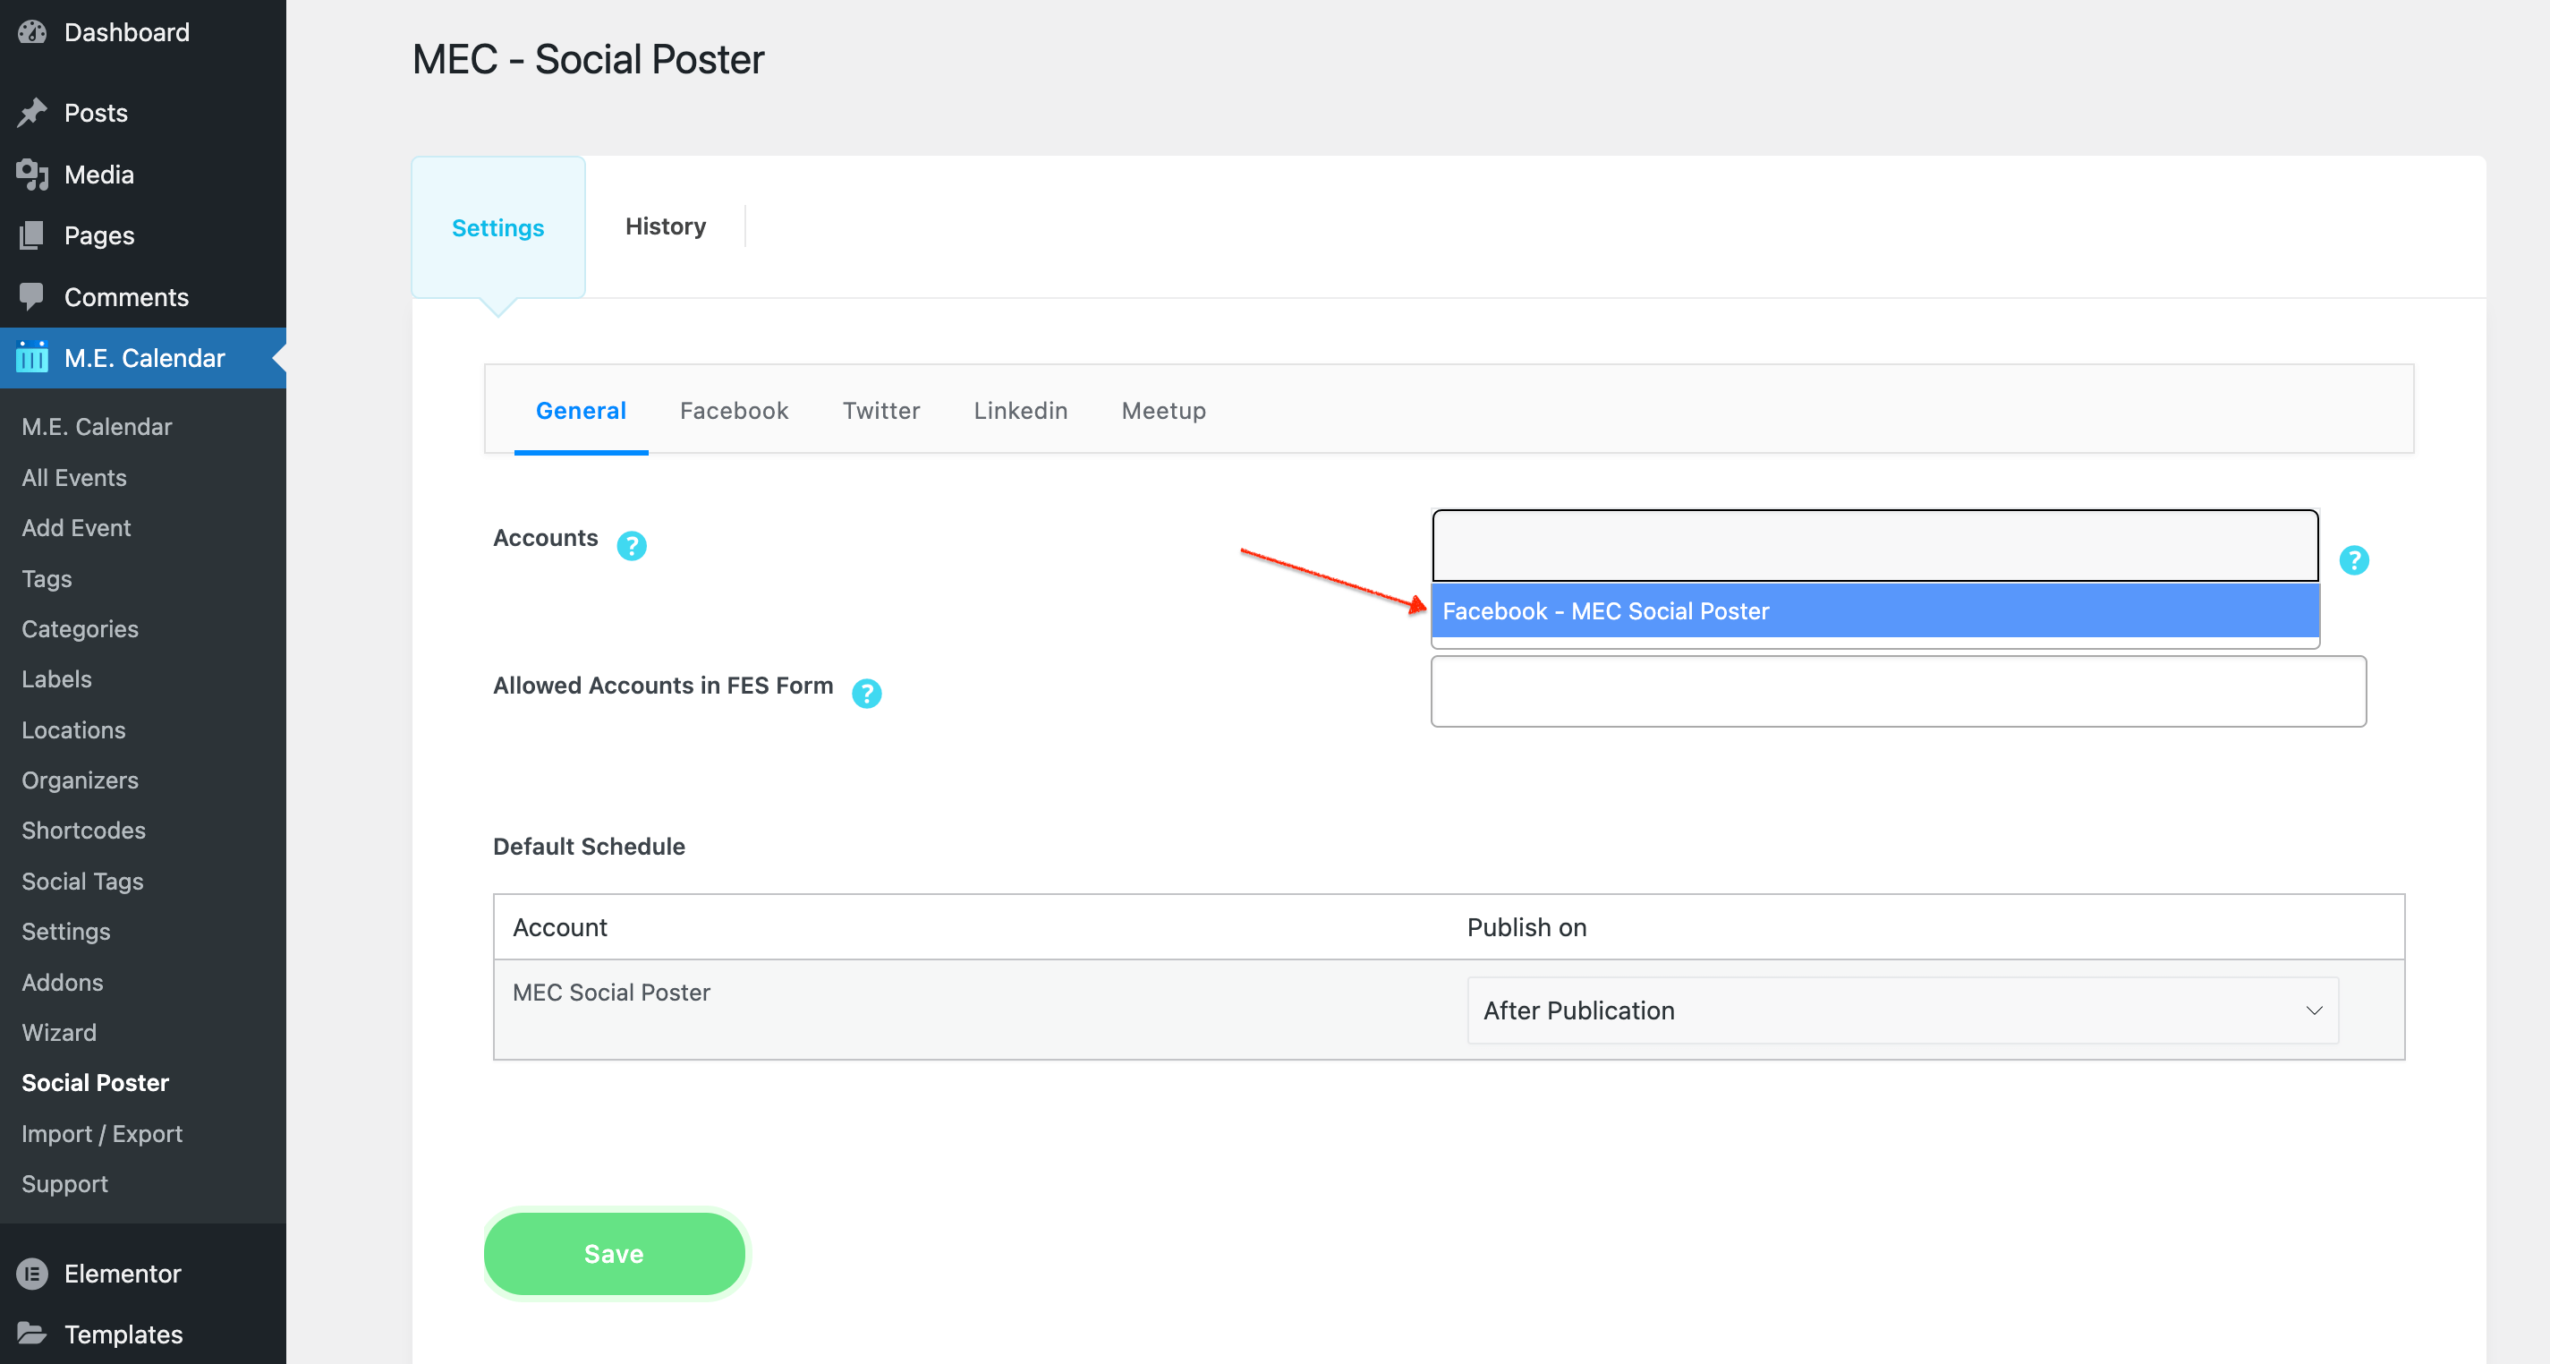Open Templates menu in sidebar
The image size is (2550, 1364).
click(x=143, y=1333)
